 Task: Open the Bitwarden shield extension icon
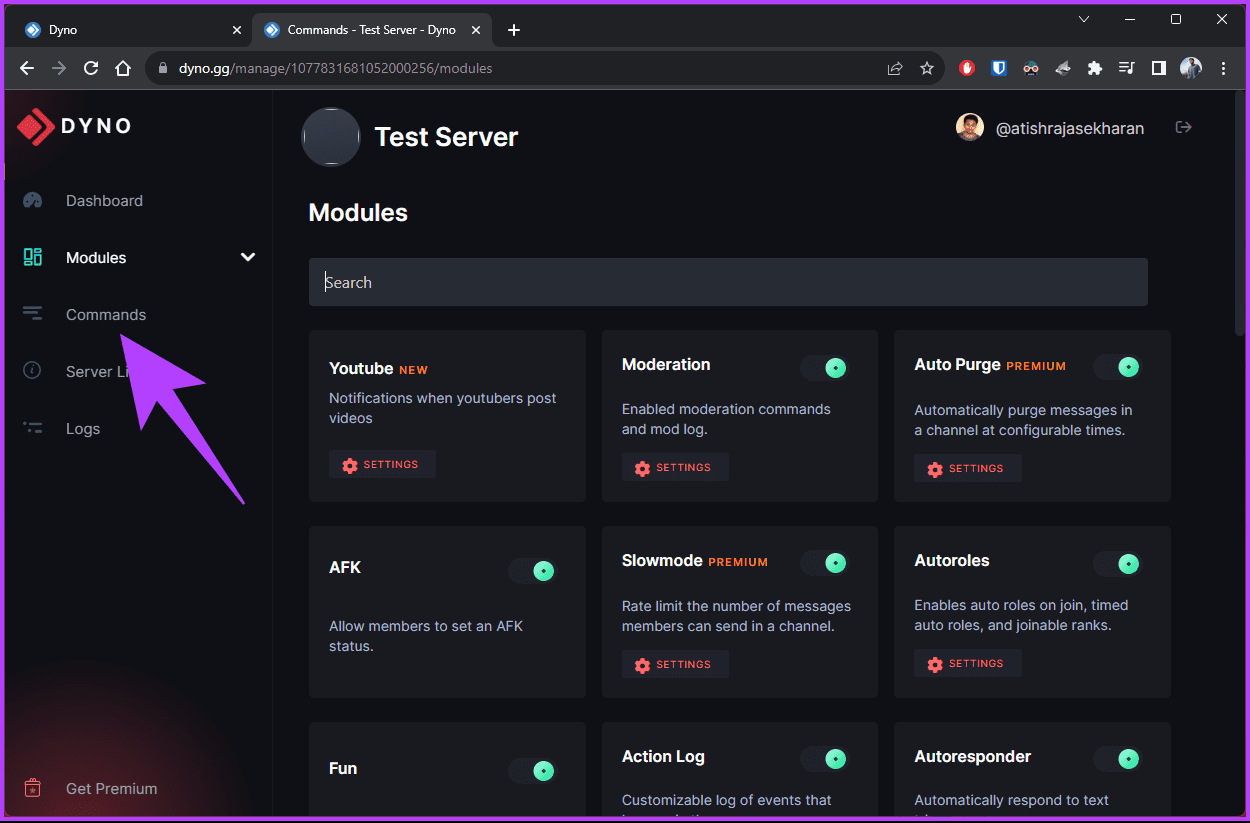tap(999, 68)
